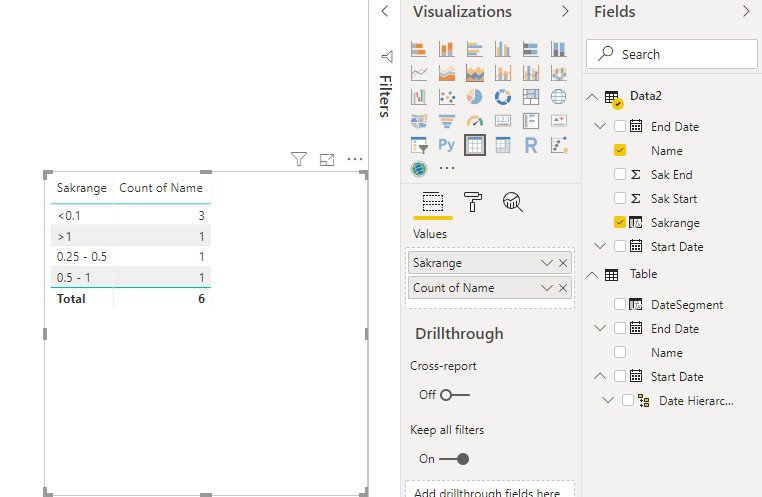Open focus mode for the table visual
The image size is (762, 497).
327,159
